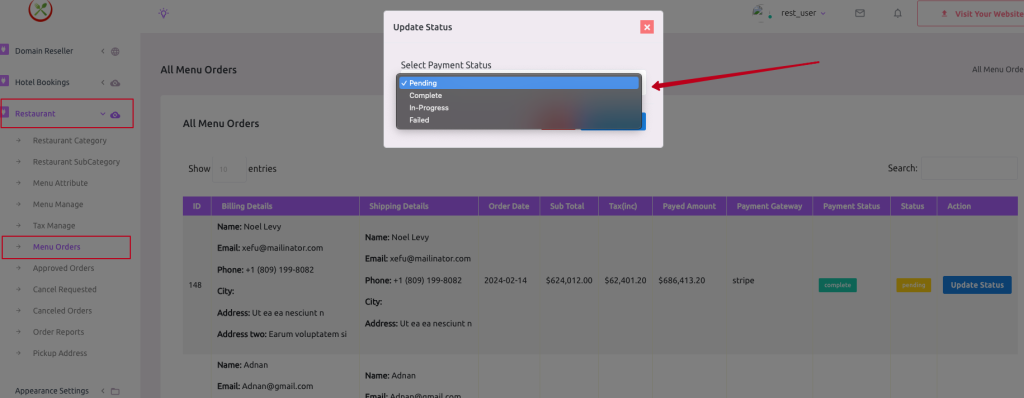
Task: Click the restaurant logo icon
Action: coord(40,9)
